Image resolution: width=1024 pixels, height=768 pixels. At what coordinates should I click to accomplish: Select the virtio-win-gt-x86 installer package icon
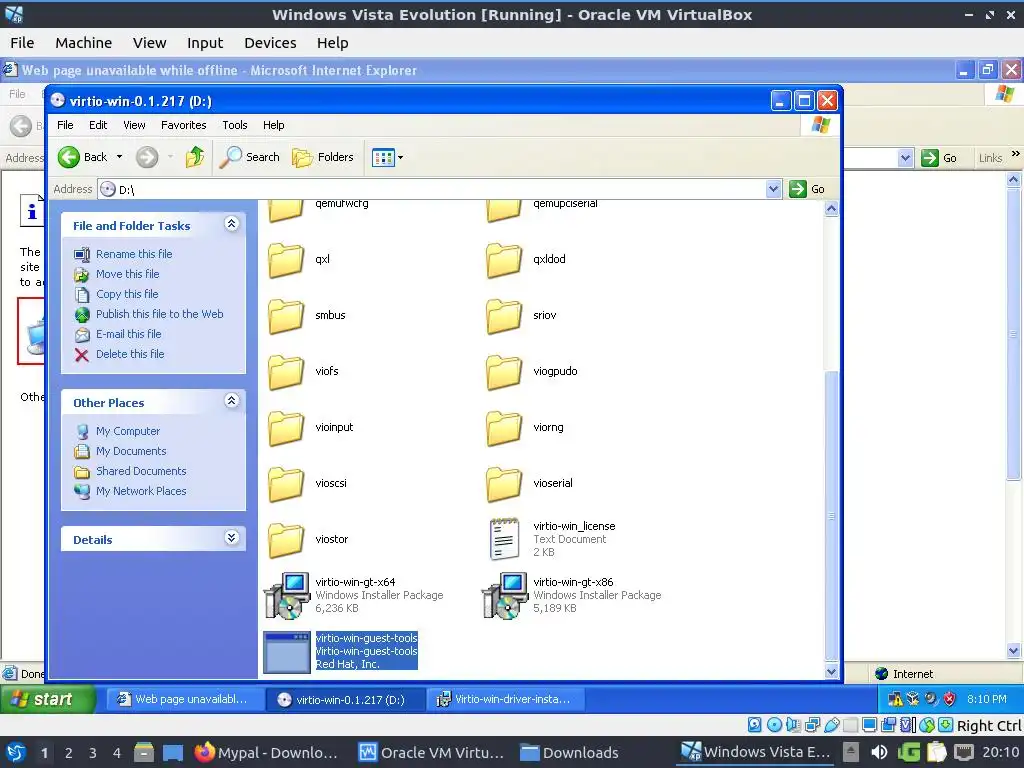click(505, 596)
